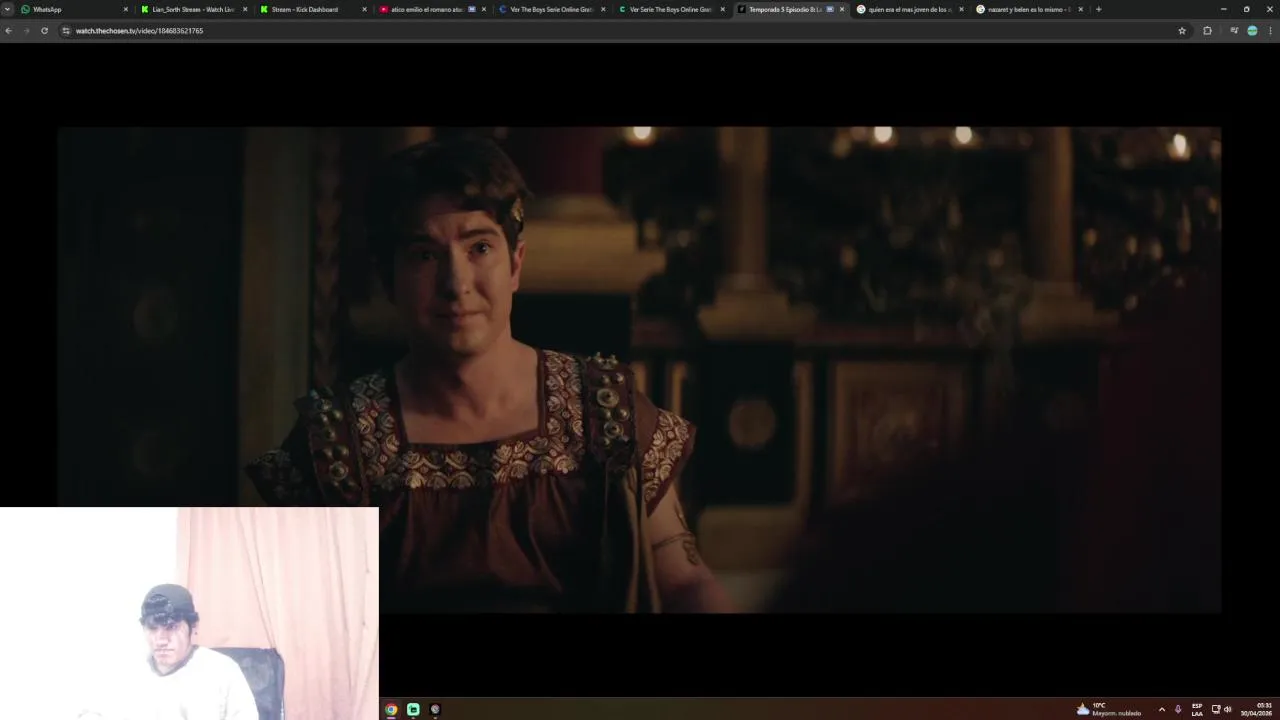The width and height of the screenshot is (1280, 720).
Task: Switch to the Stream - Kick Dashboard tab
Action: click(x=312, y=9)
